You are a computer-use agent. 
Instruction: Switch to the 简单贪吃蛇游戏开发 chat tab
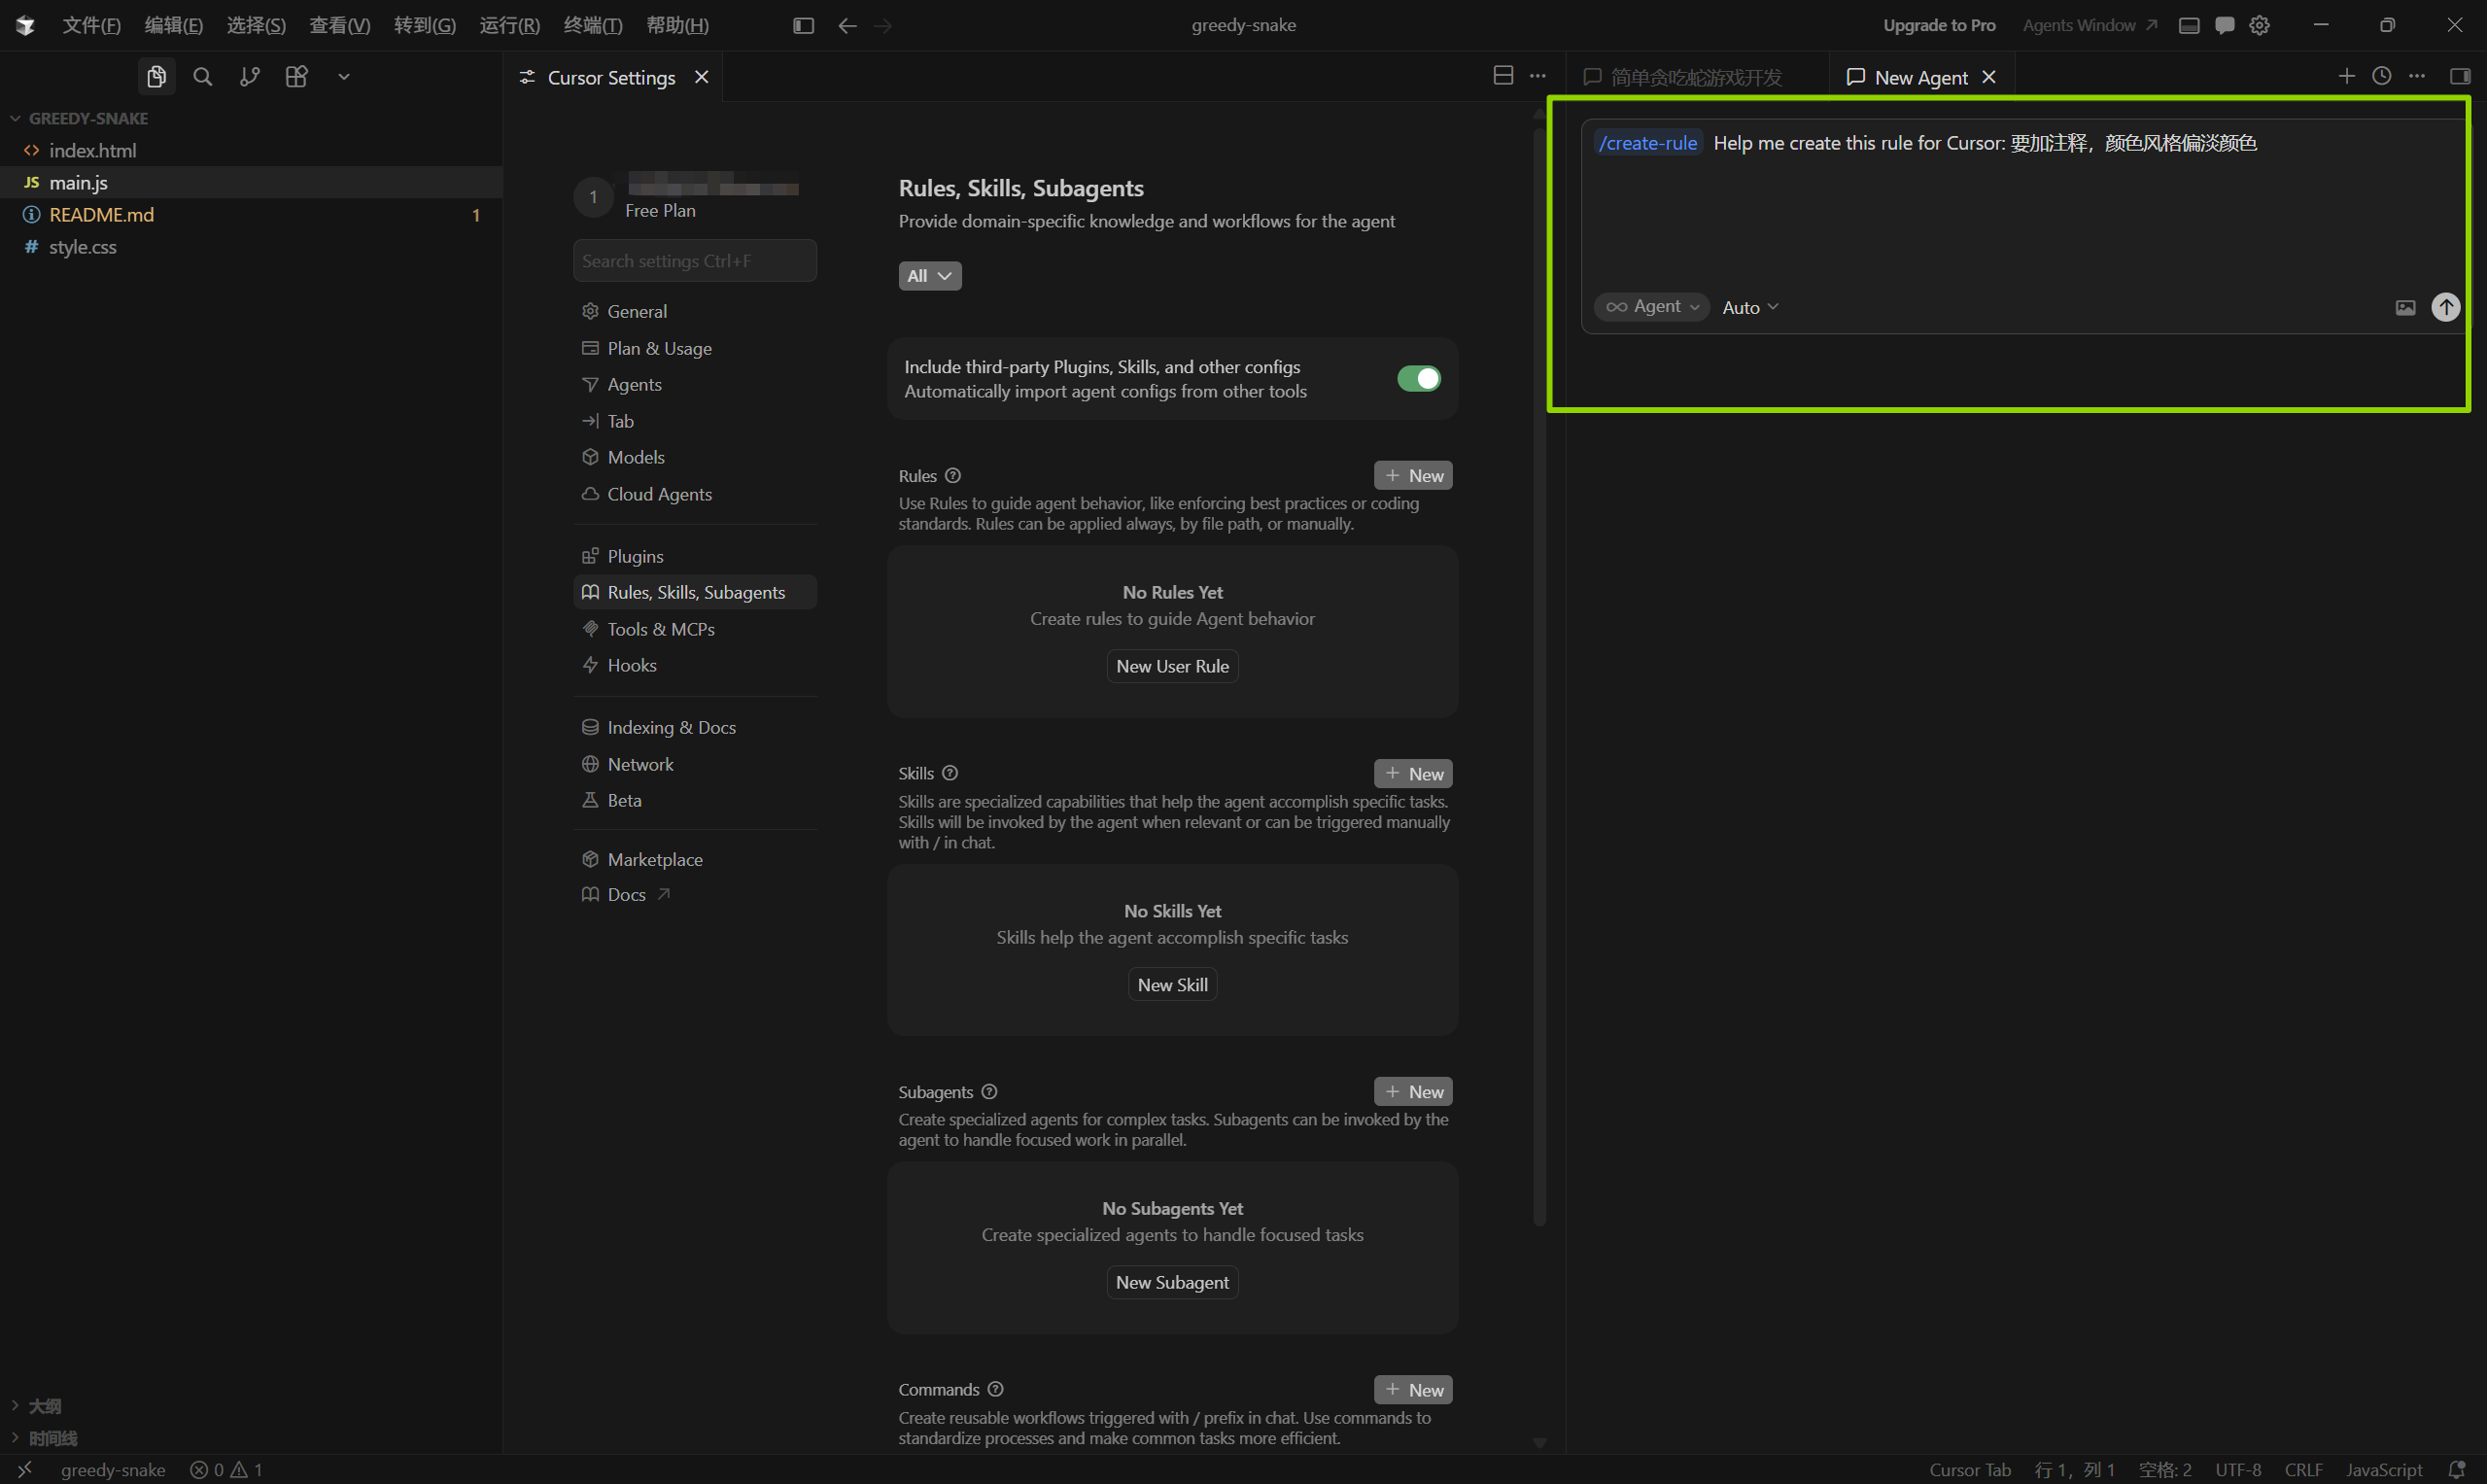click(x=1696, y=77)
